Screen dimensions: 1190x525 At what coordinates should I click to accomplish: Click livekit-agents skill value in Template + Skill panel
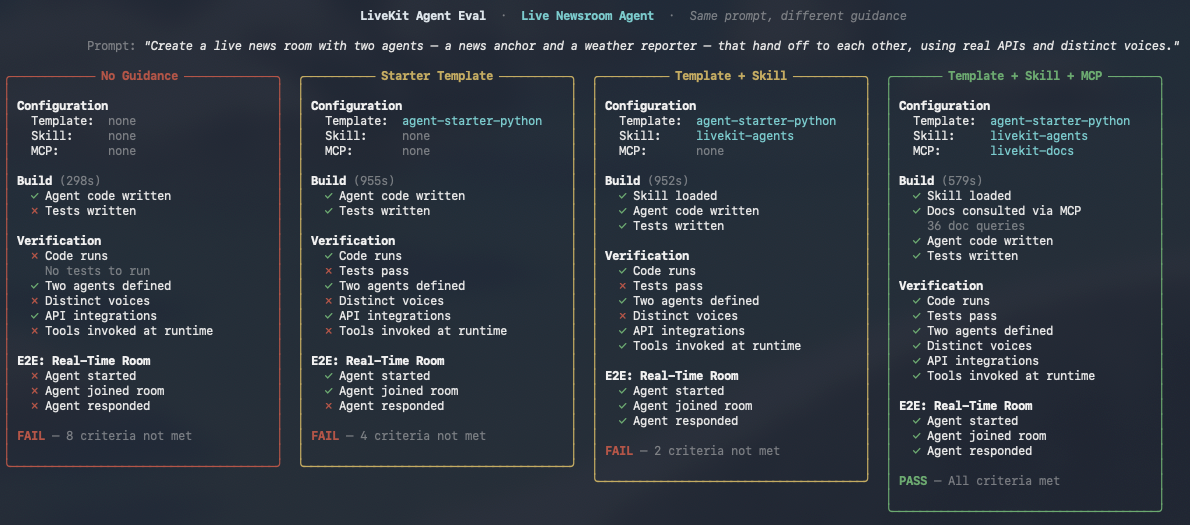tap(745, 136)
